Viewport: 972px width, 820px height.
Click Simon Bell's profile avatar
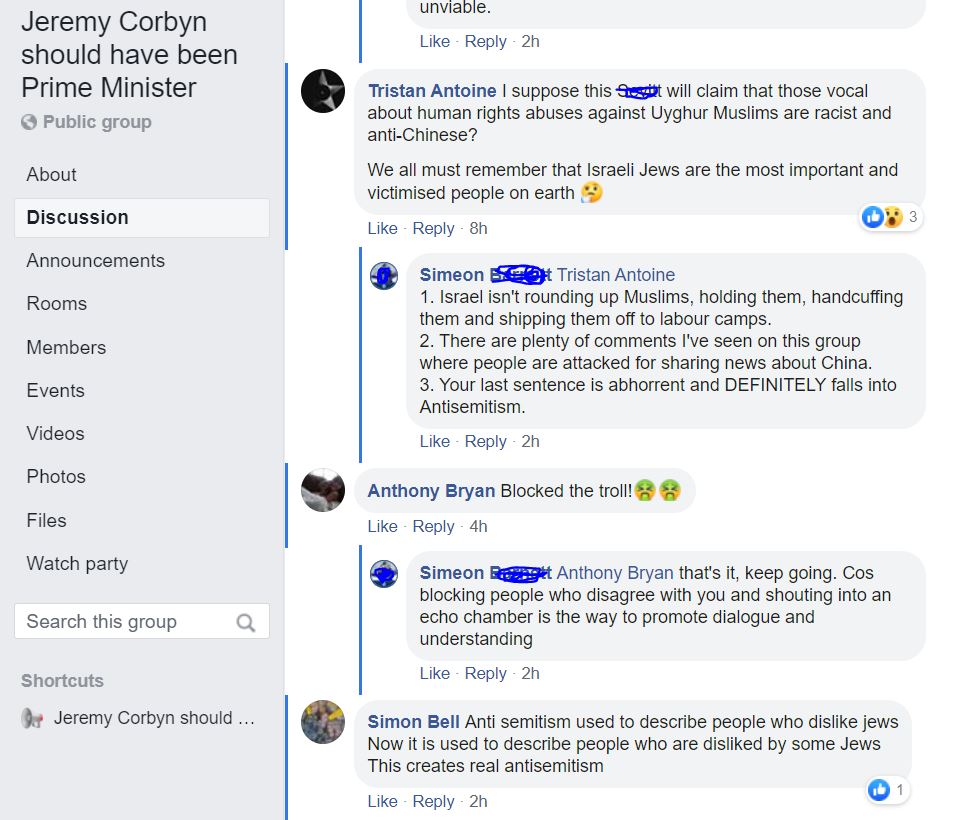coord(323,721)
